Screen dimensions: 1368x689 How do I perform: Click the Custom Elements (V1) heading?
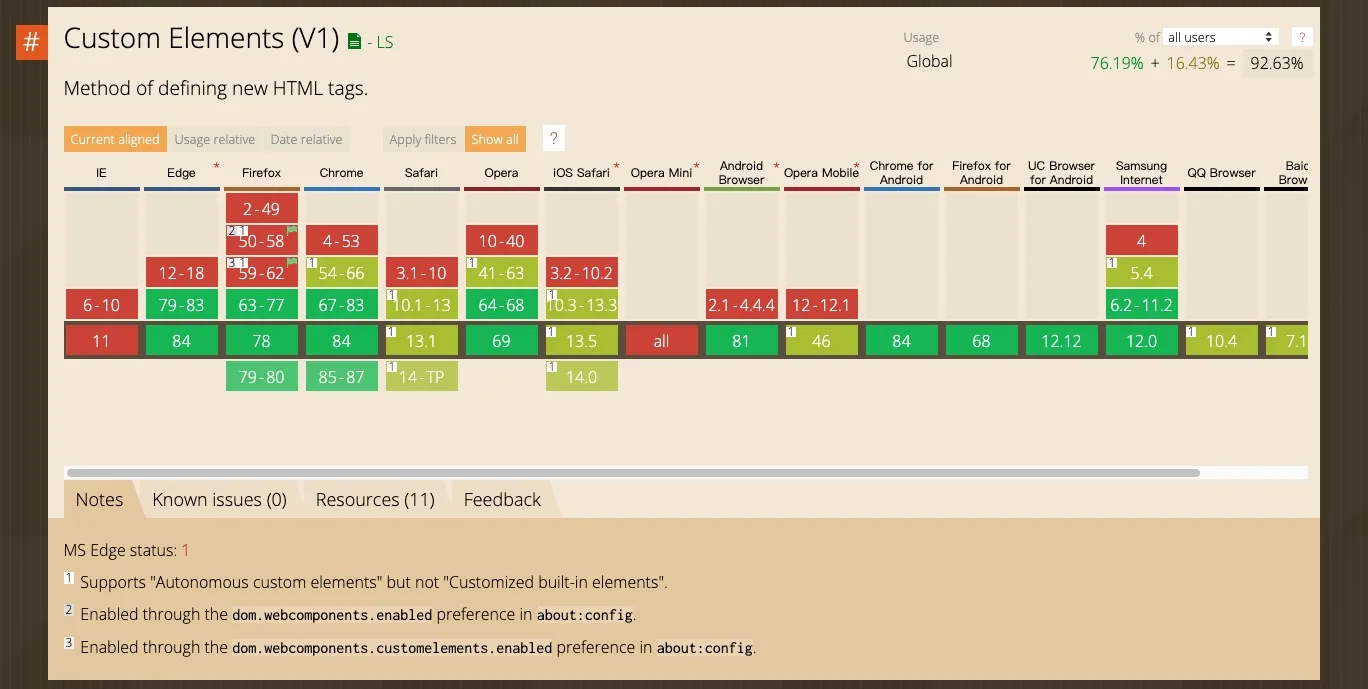[x=202, y=38]
